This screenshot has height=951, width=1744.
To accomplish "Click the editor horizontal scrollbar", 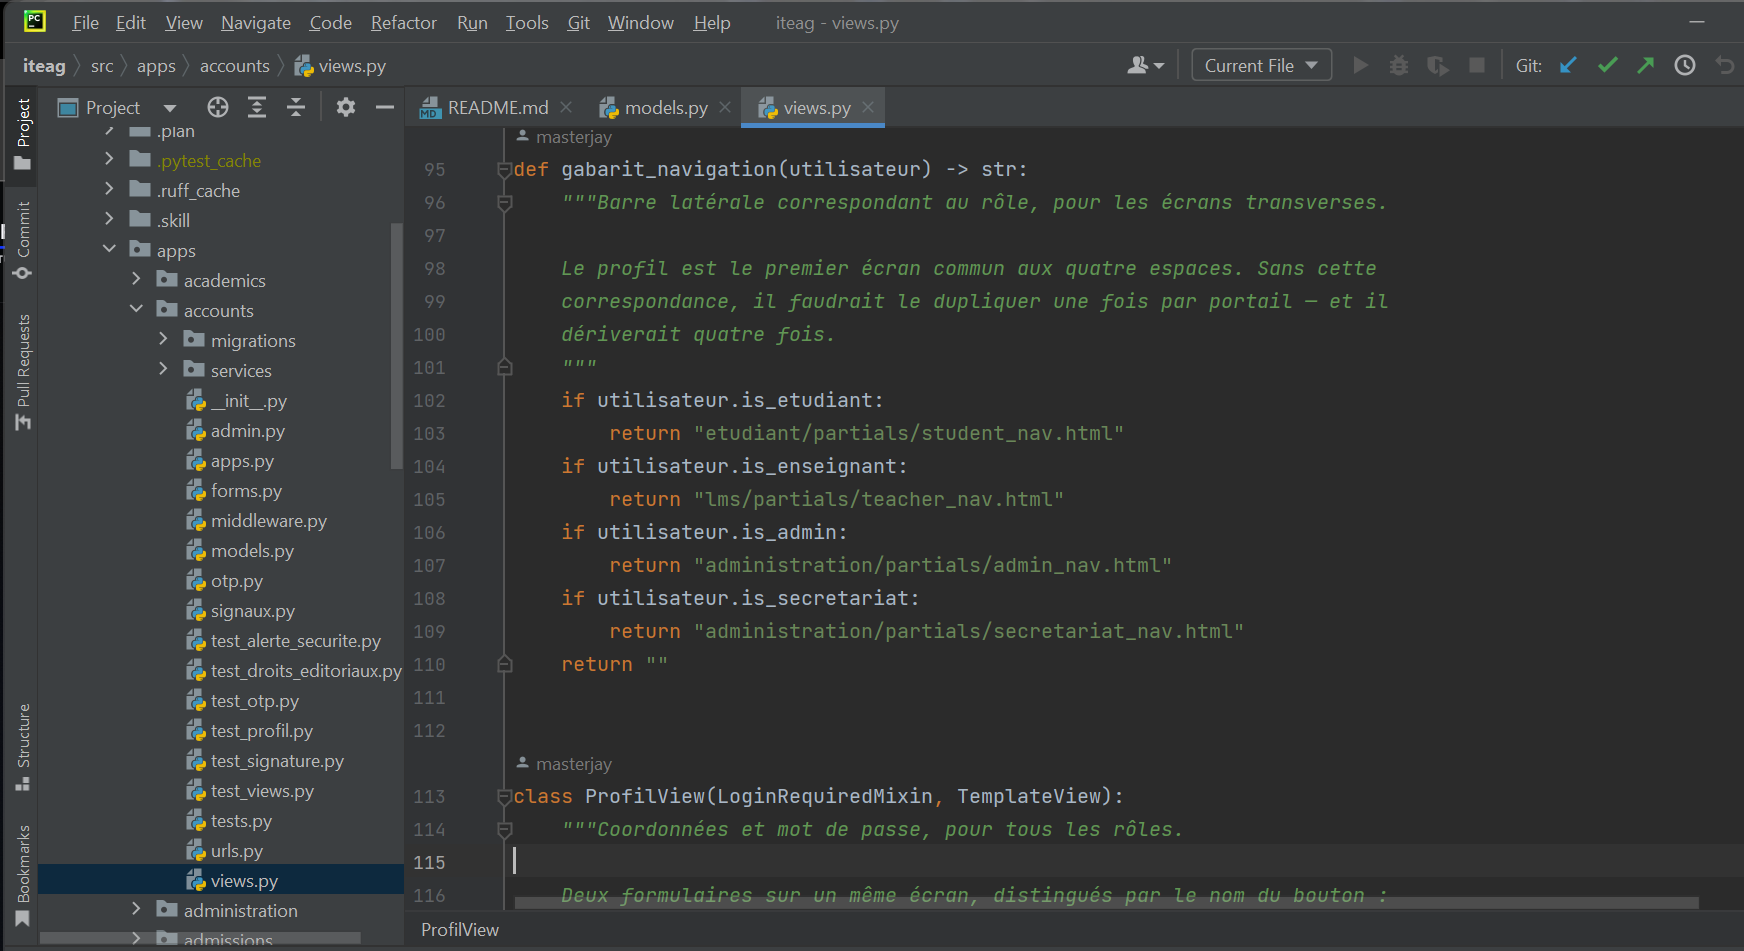I will click(1106, 903).
